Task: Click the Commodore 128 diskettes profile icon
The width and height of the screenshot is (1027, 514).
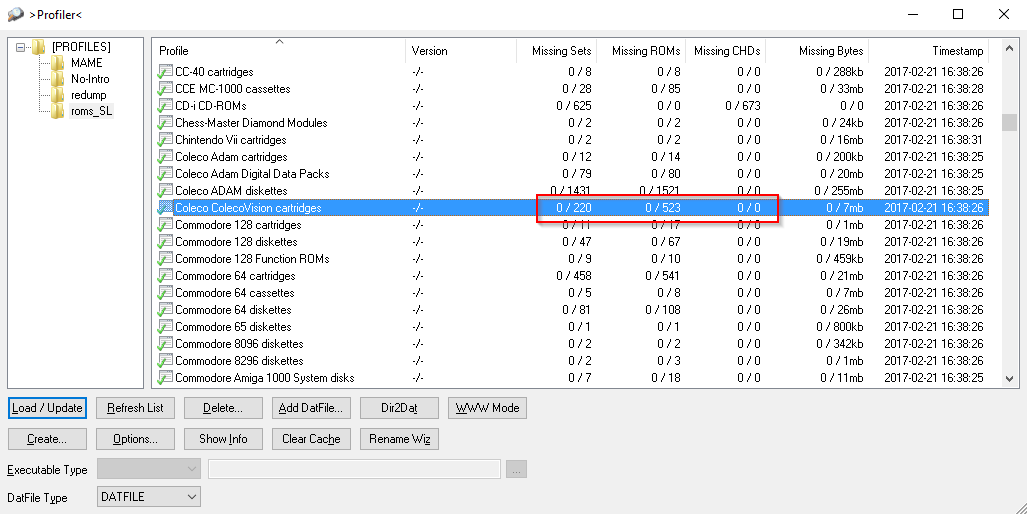Action: (165, 242)
